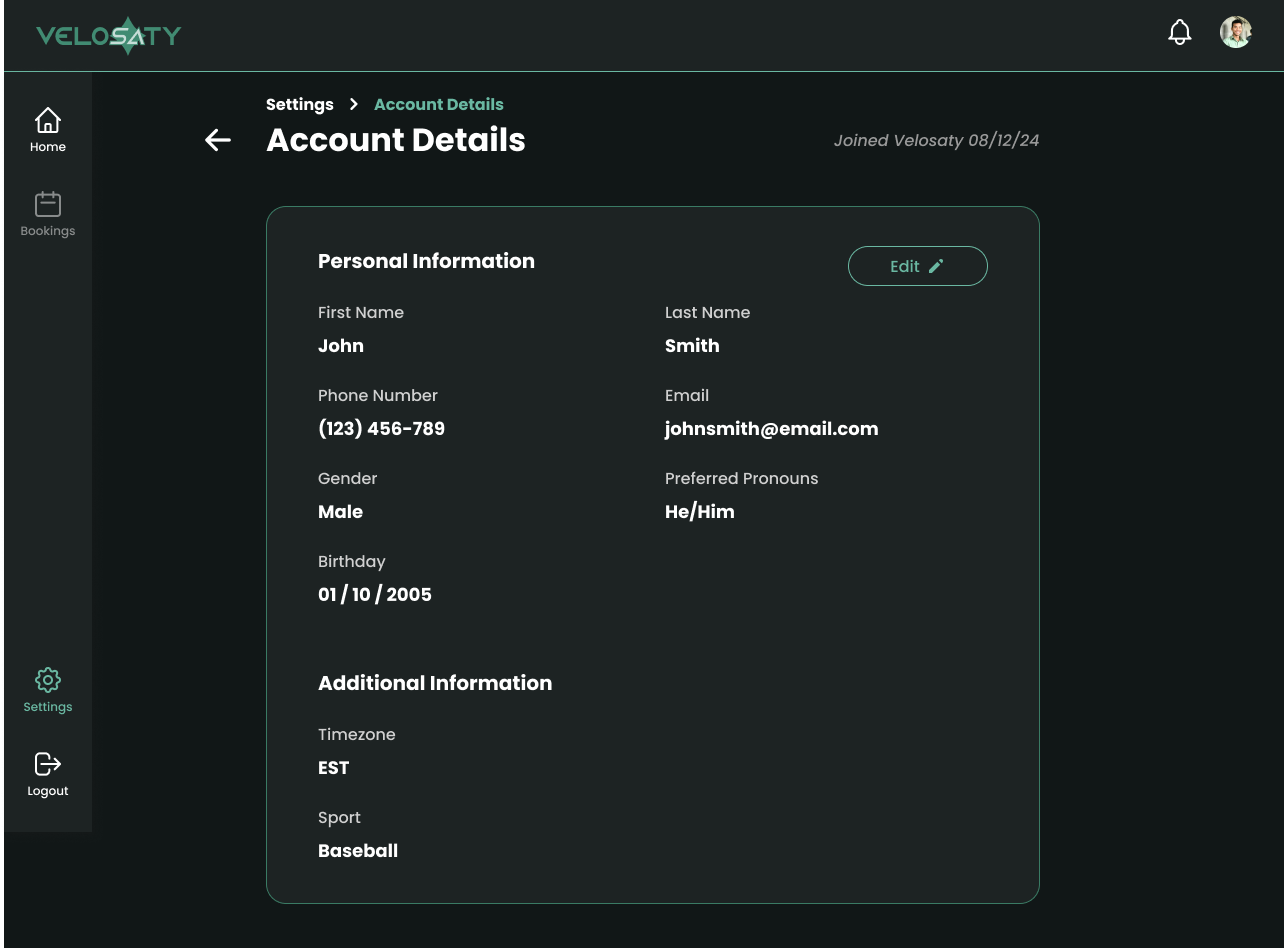1284x948 pixels.
Task: Click the Settings gear icon
Action: (x=48, y=679)
